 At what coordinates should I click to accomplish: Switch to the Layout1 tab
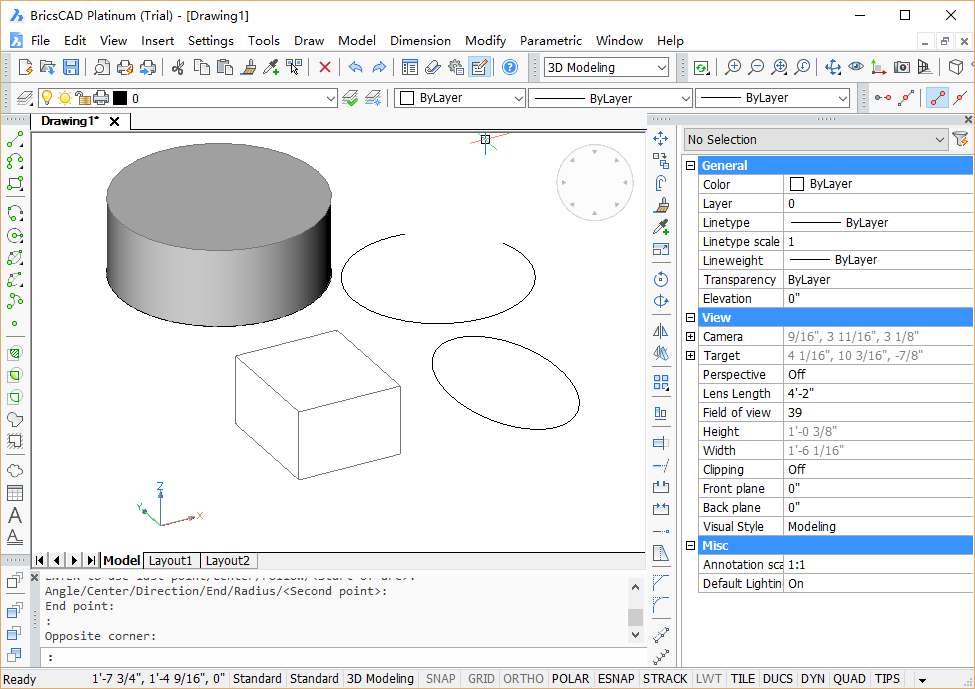pyautogui.click(x=171, y=560)
